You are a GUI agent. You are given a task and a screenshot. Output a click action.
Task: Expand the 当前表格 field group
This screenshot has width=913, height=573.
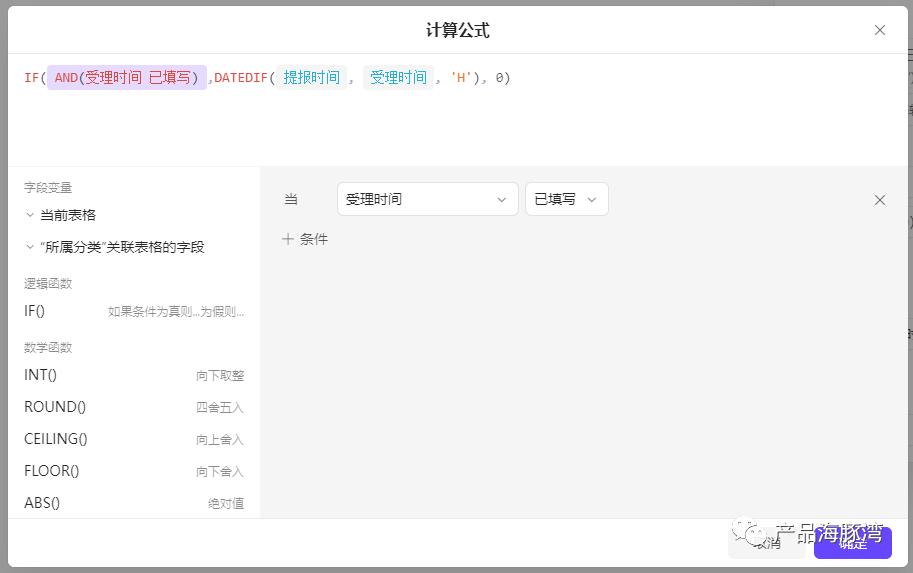tap(61, 215)
